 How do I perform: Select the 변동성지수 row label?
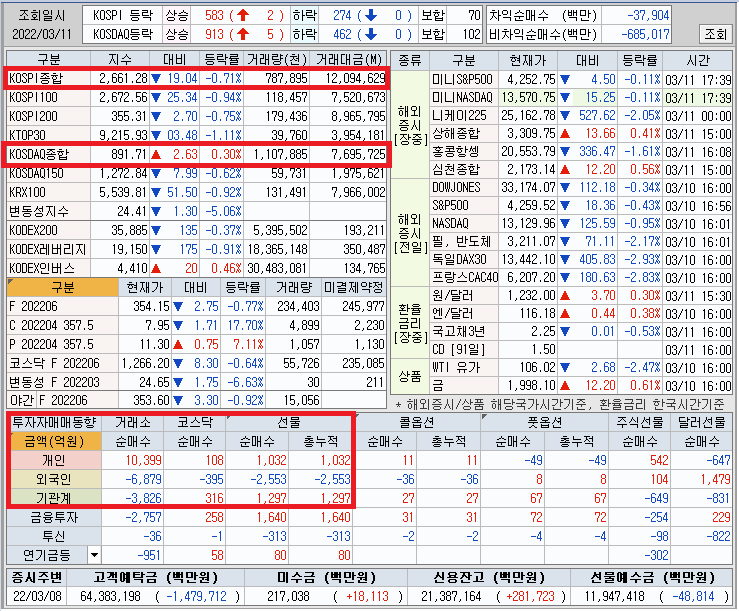[x=39, y=211]
